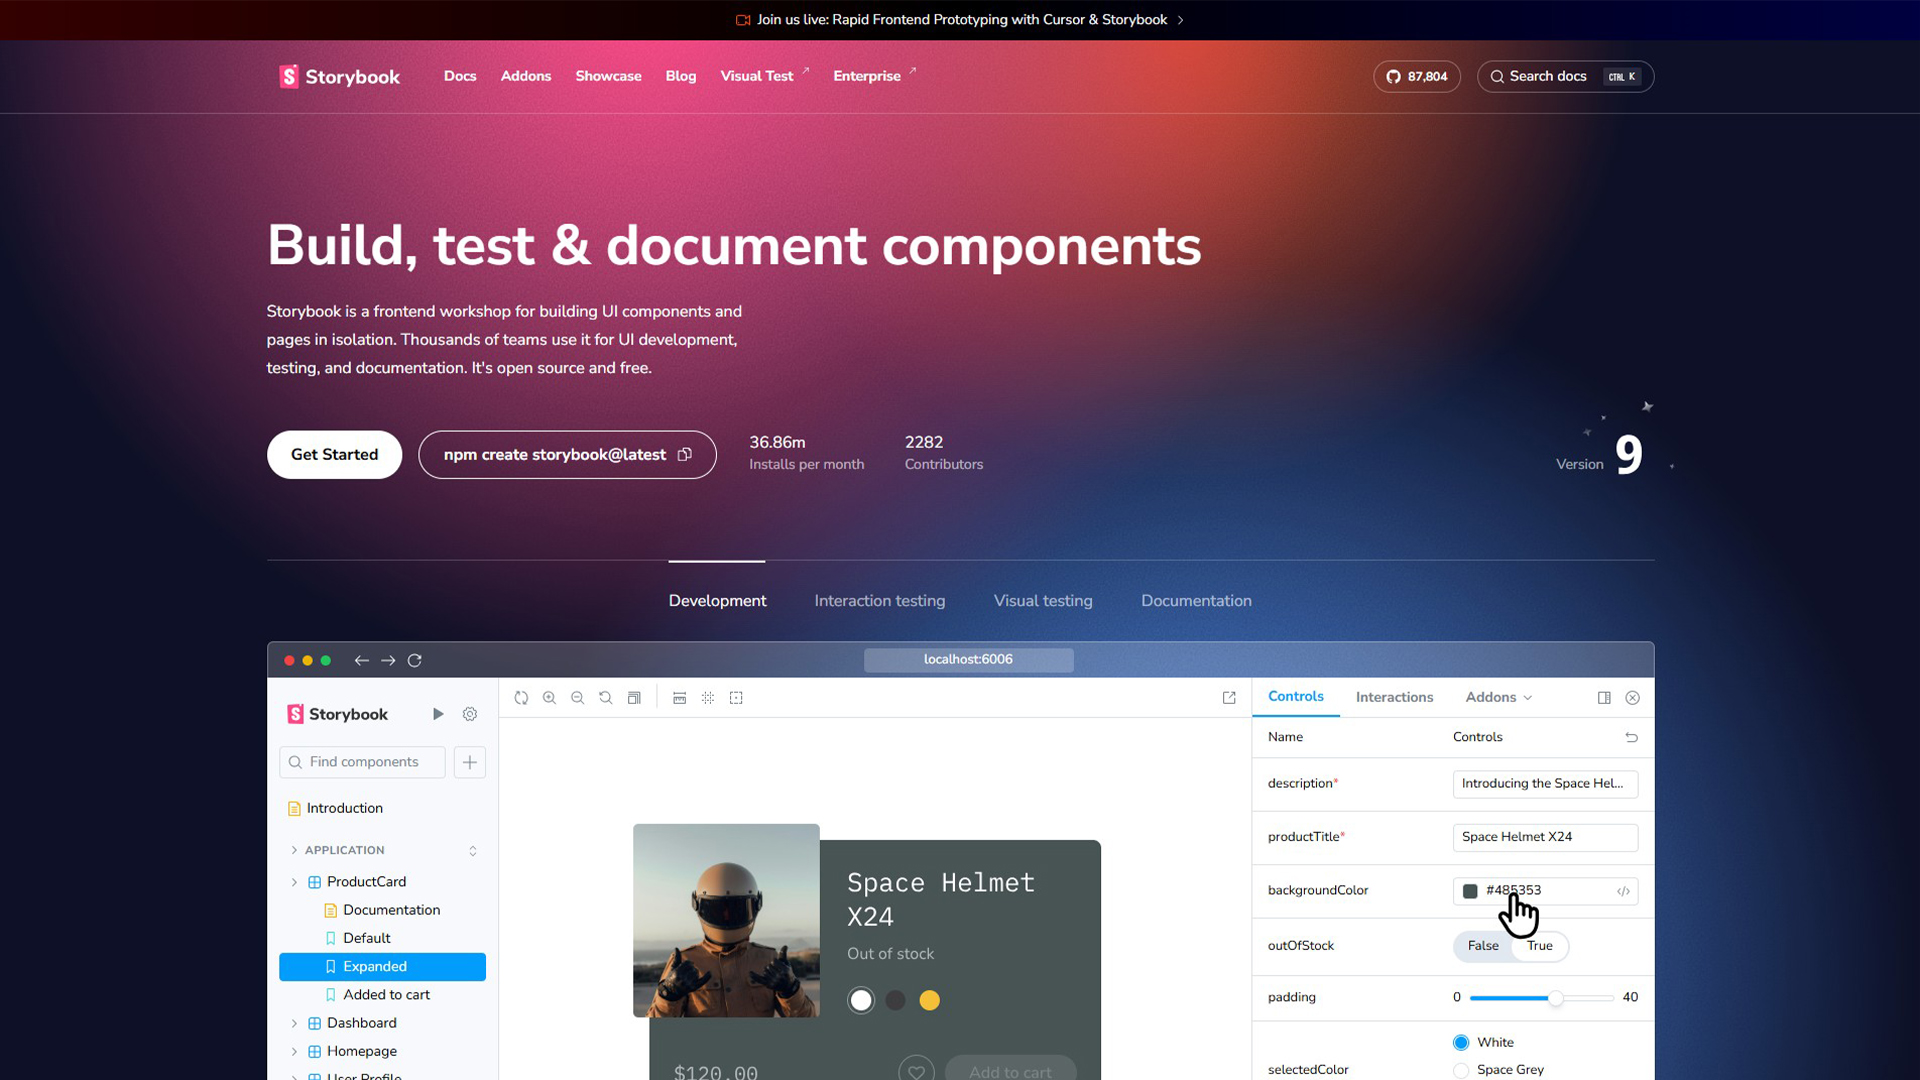Select the white color dot on product card

click(861, 1000)
